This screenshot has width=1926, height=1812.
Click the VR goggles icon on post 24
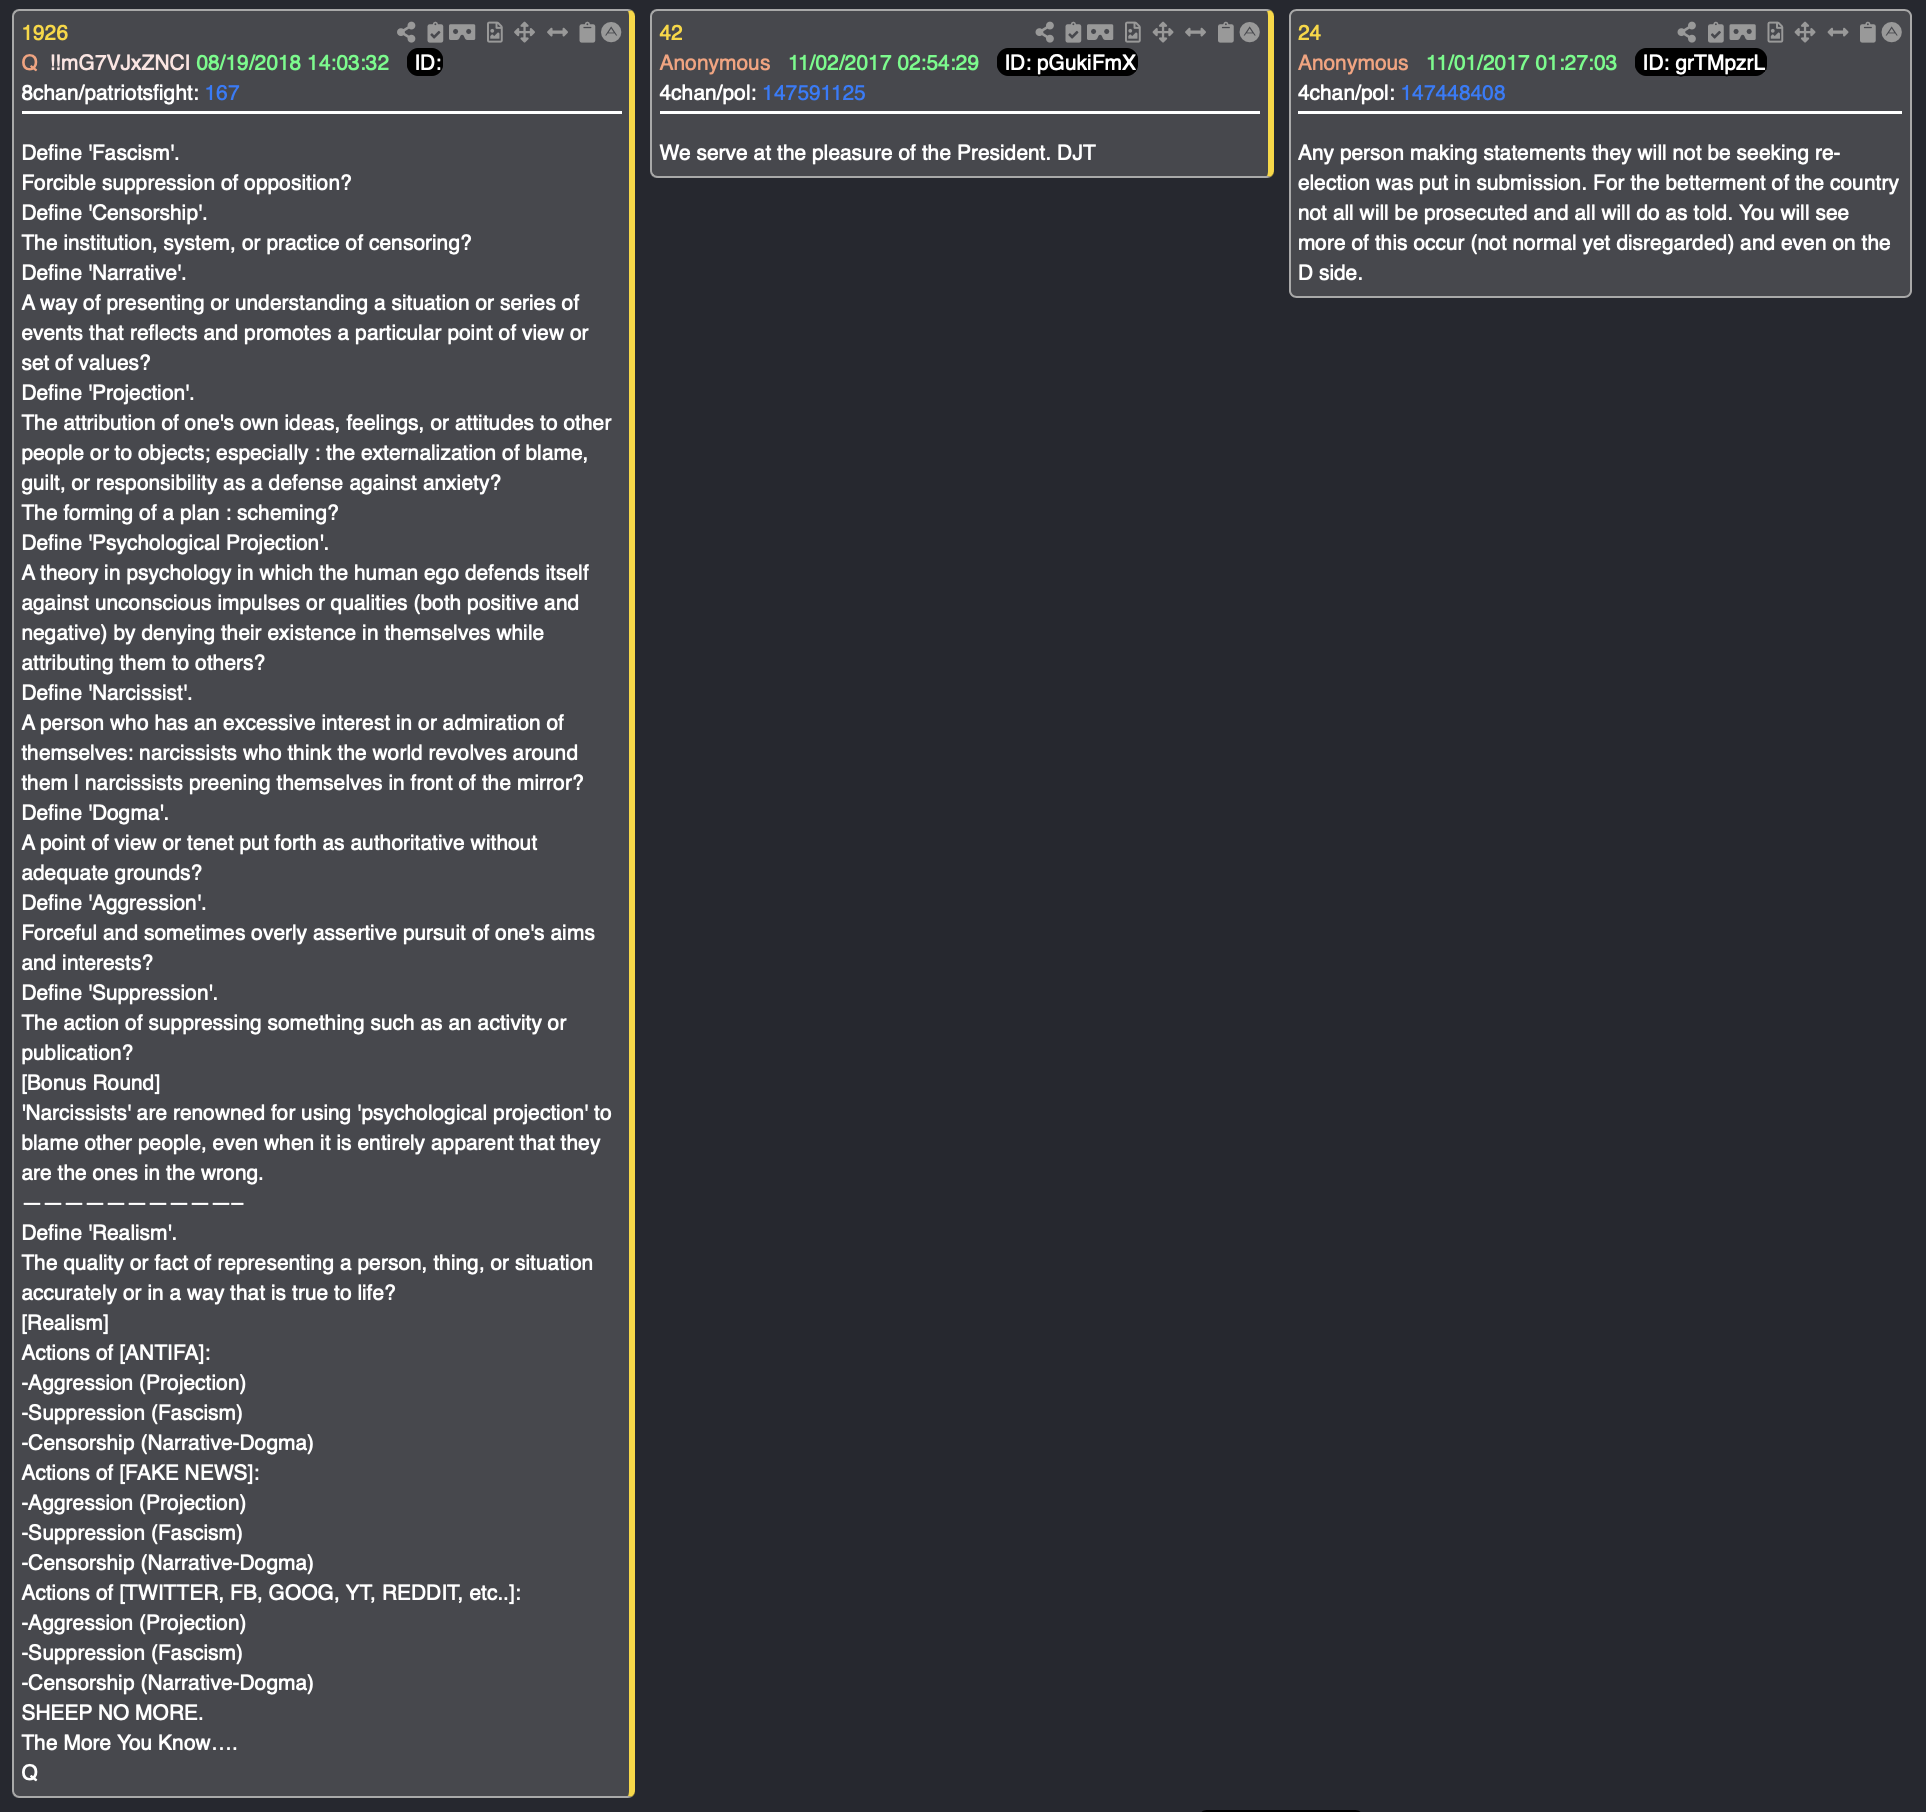(x=1742, y=33)
